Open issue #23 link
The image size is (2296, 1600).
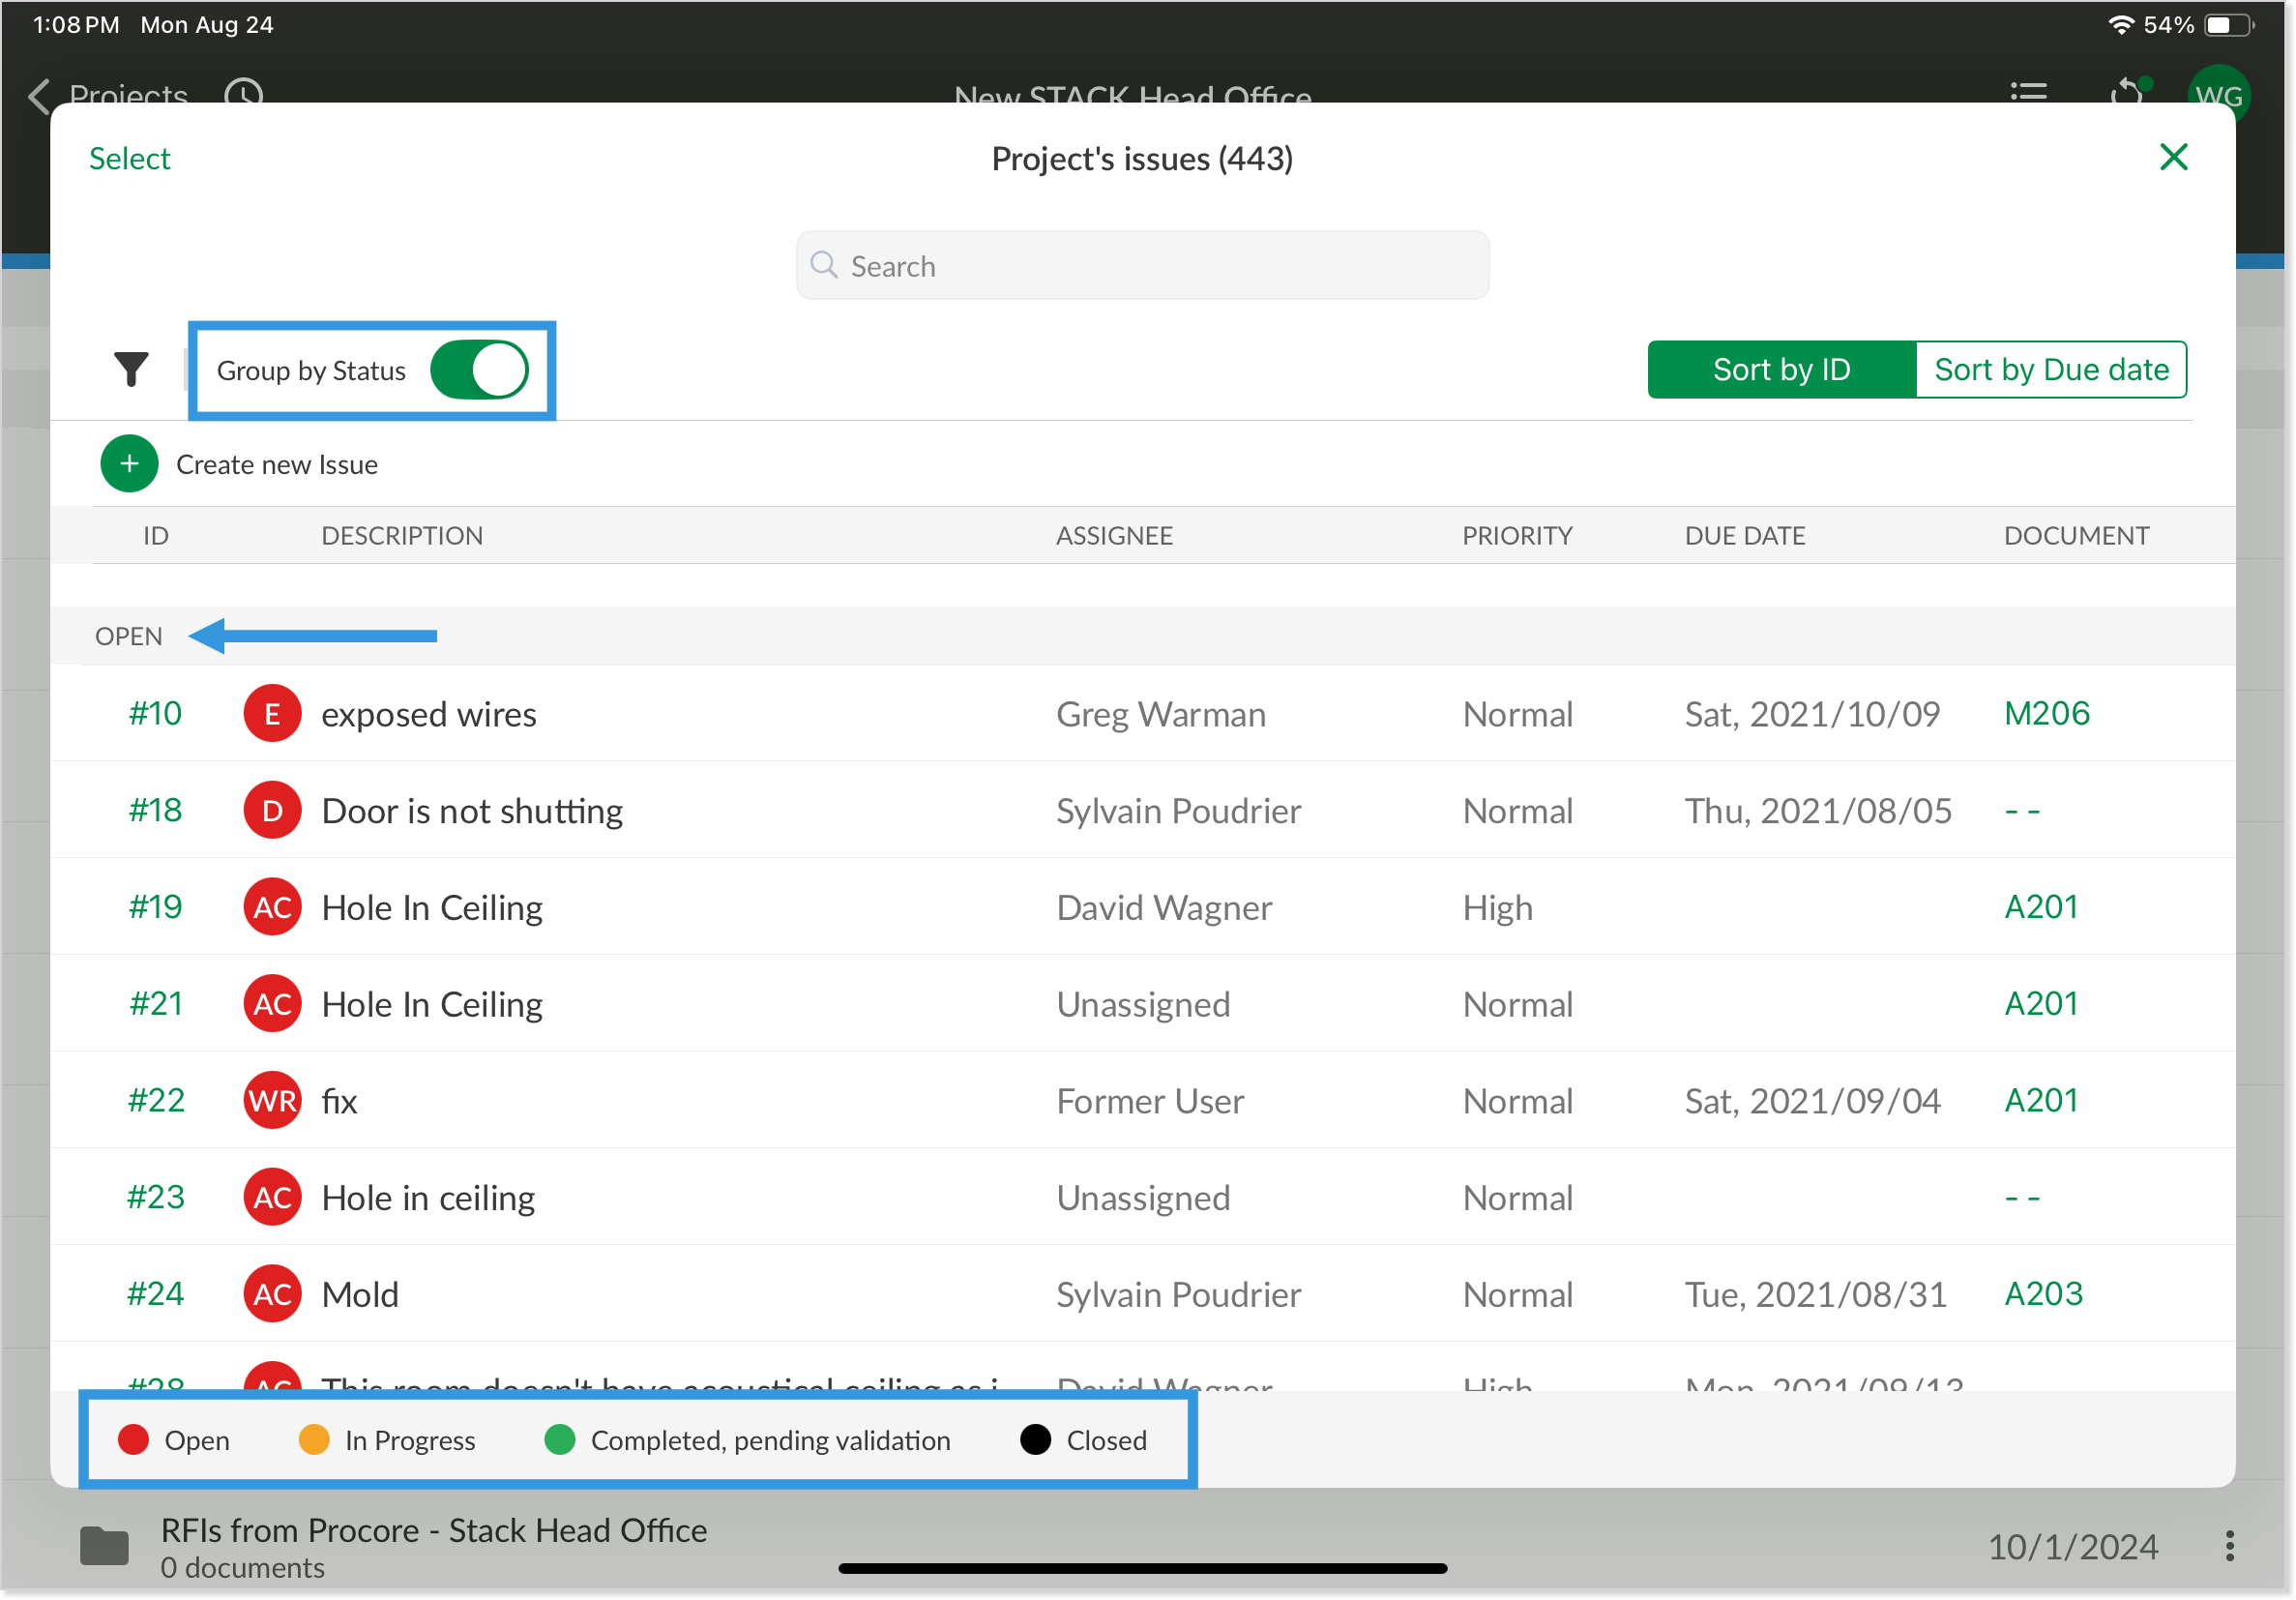coord(156,1198)
